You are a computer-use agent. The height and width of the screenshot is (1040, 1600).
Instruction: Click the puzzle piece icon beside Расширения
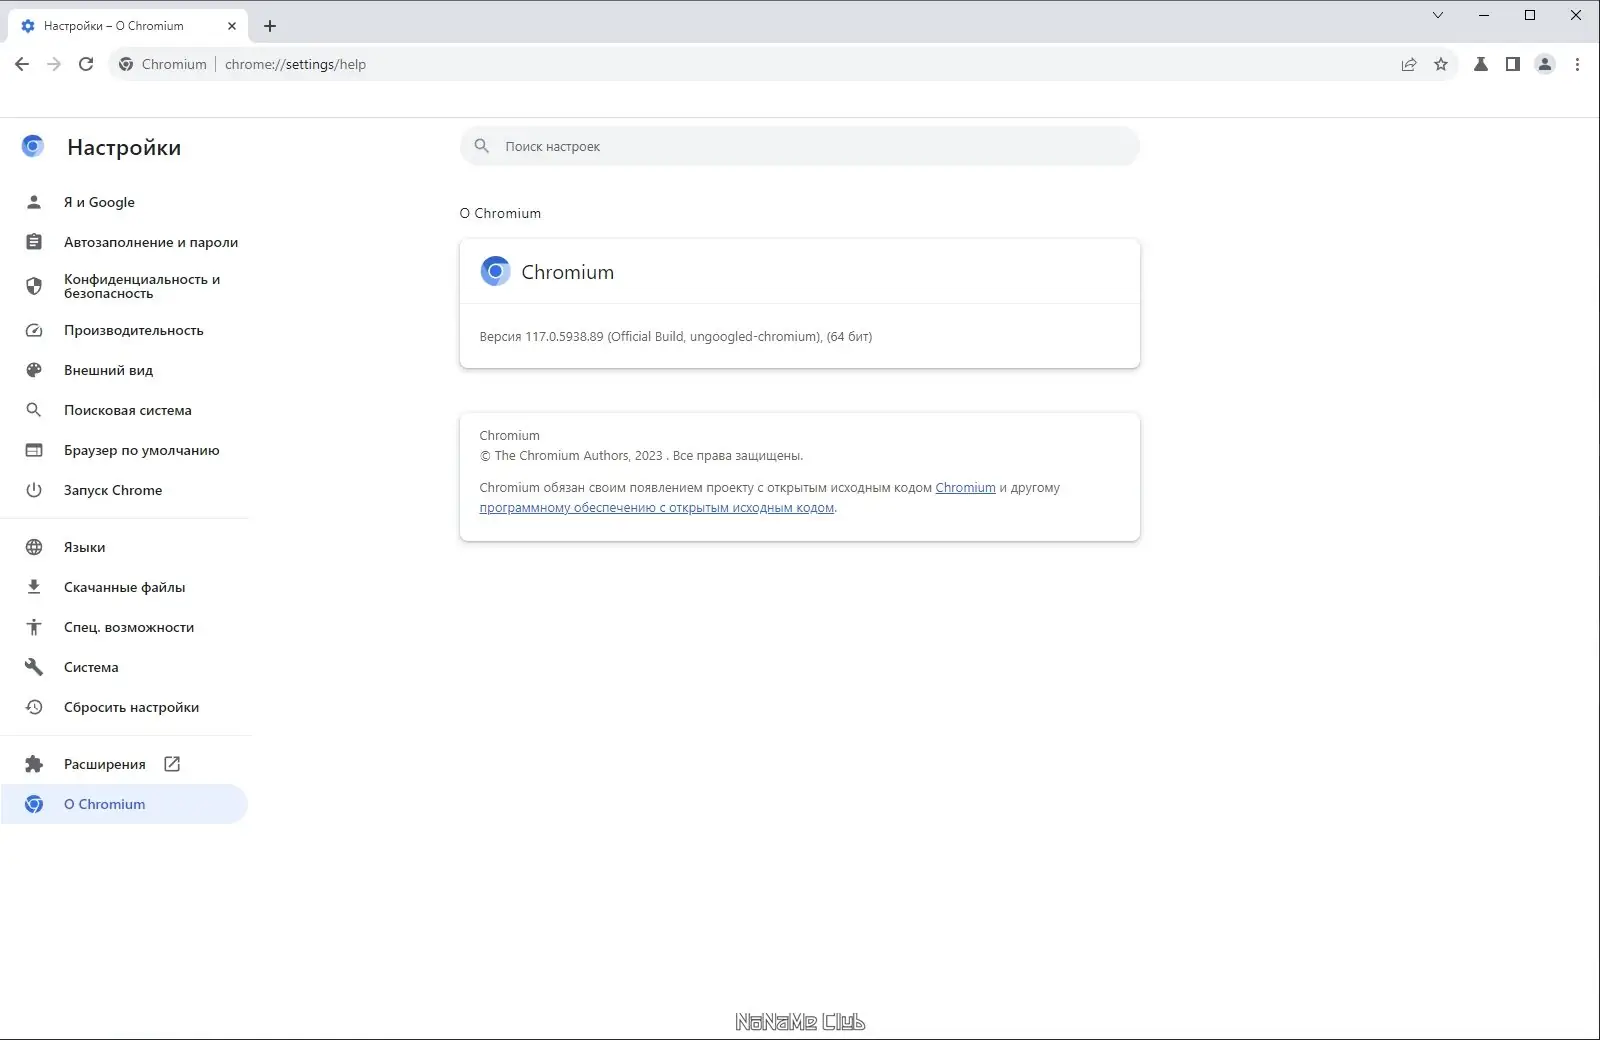(34, 764)
